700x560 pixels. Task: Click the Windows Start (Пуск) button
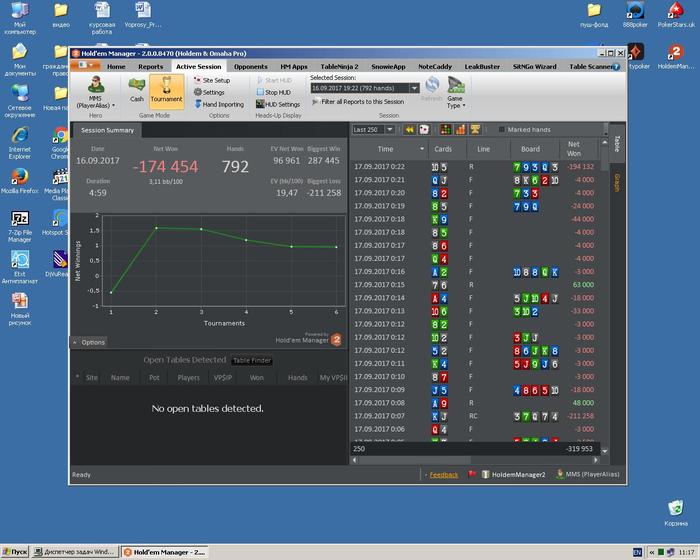(15, 552)
